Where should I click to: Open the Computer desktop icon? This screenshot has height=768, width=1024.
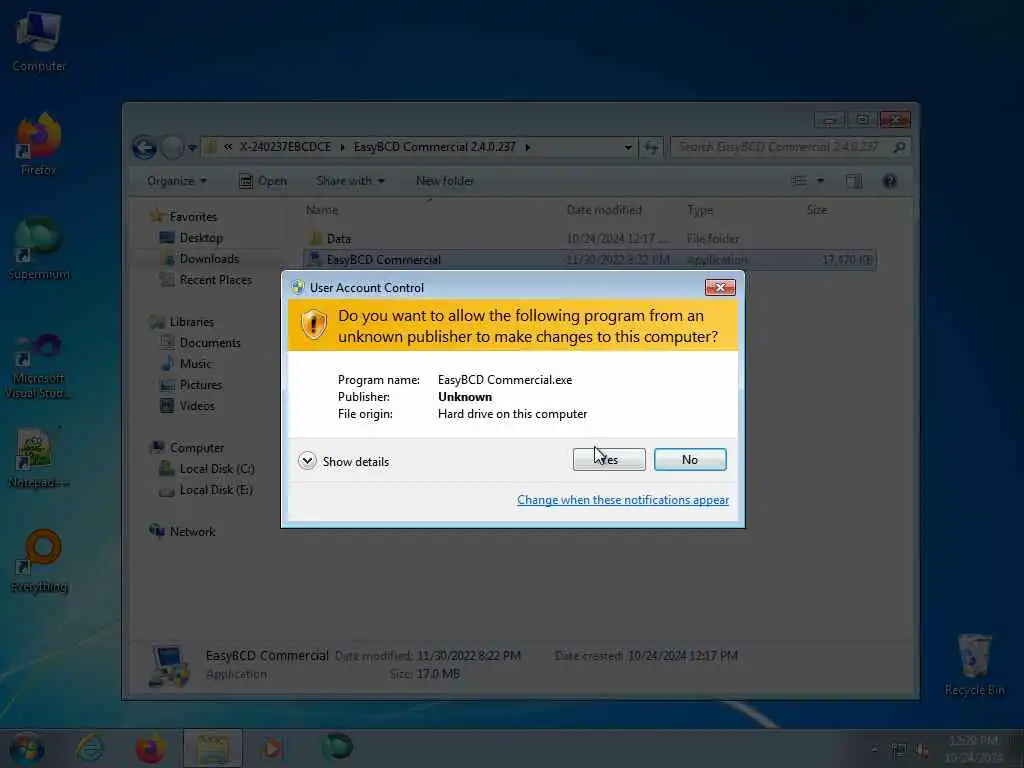39,40
